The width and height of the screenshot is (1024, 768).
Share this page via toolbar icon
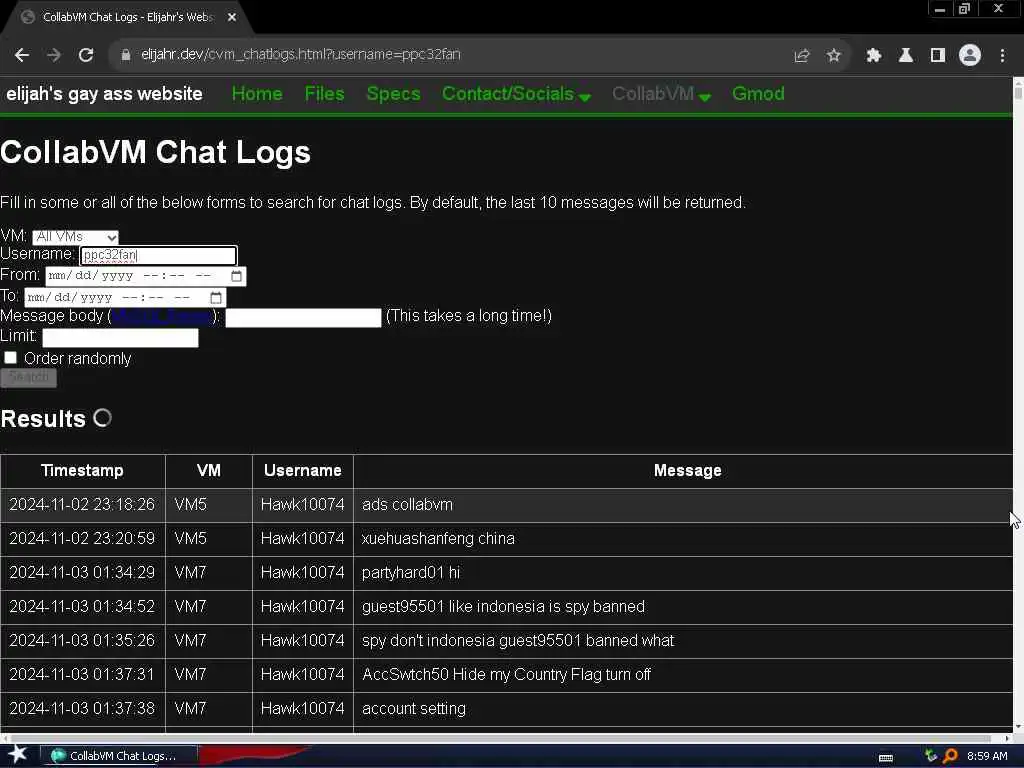tap(802, 56)
